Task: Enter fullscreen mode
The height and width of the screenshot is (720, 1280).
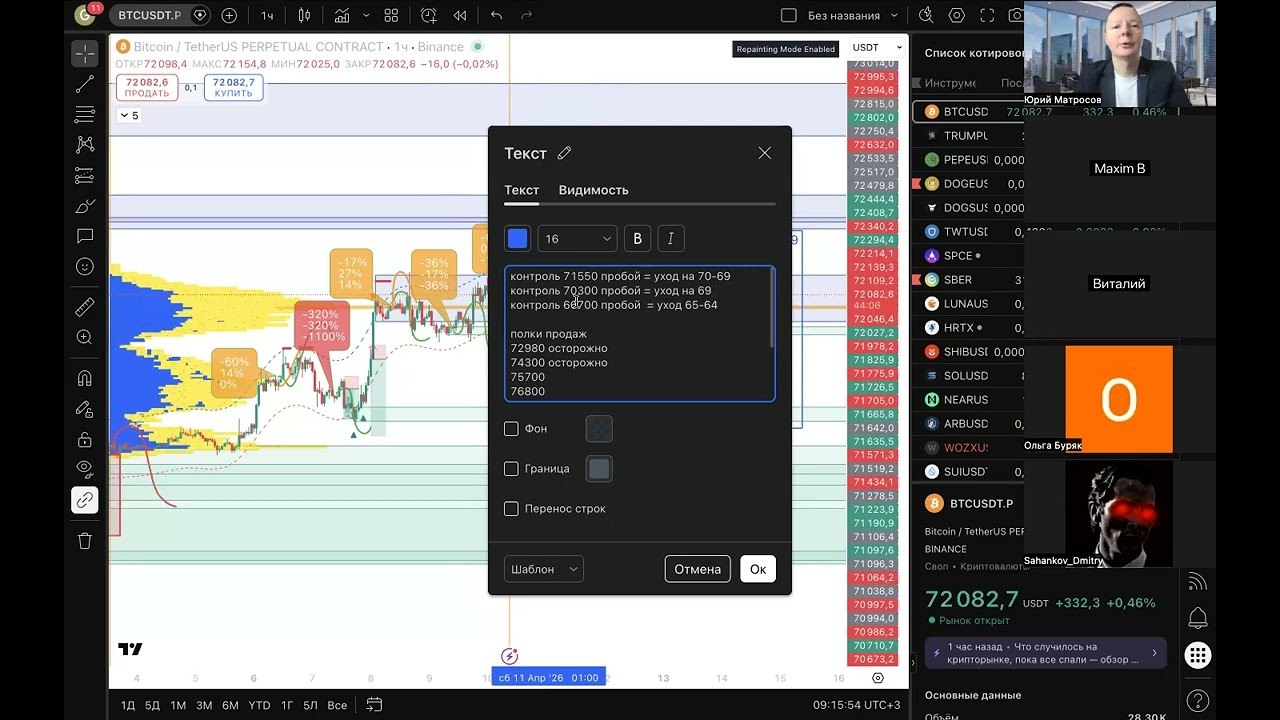Action: 987,15
